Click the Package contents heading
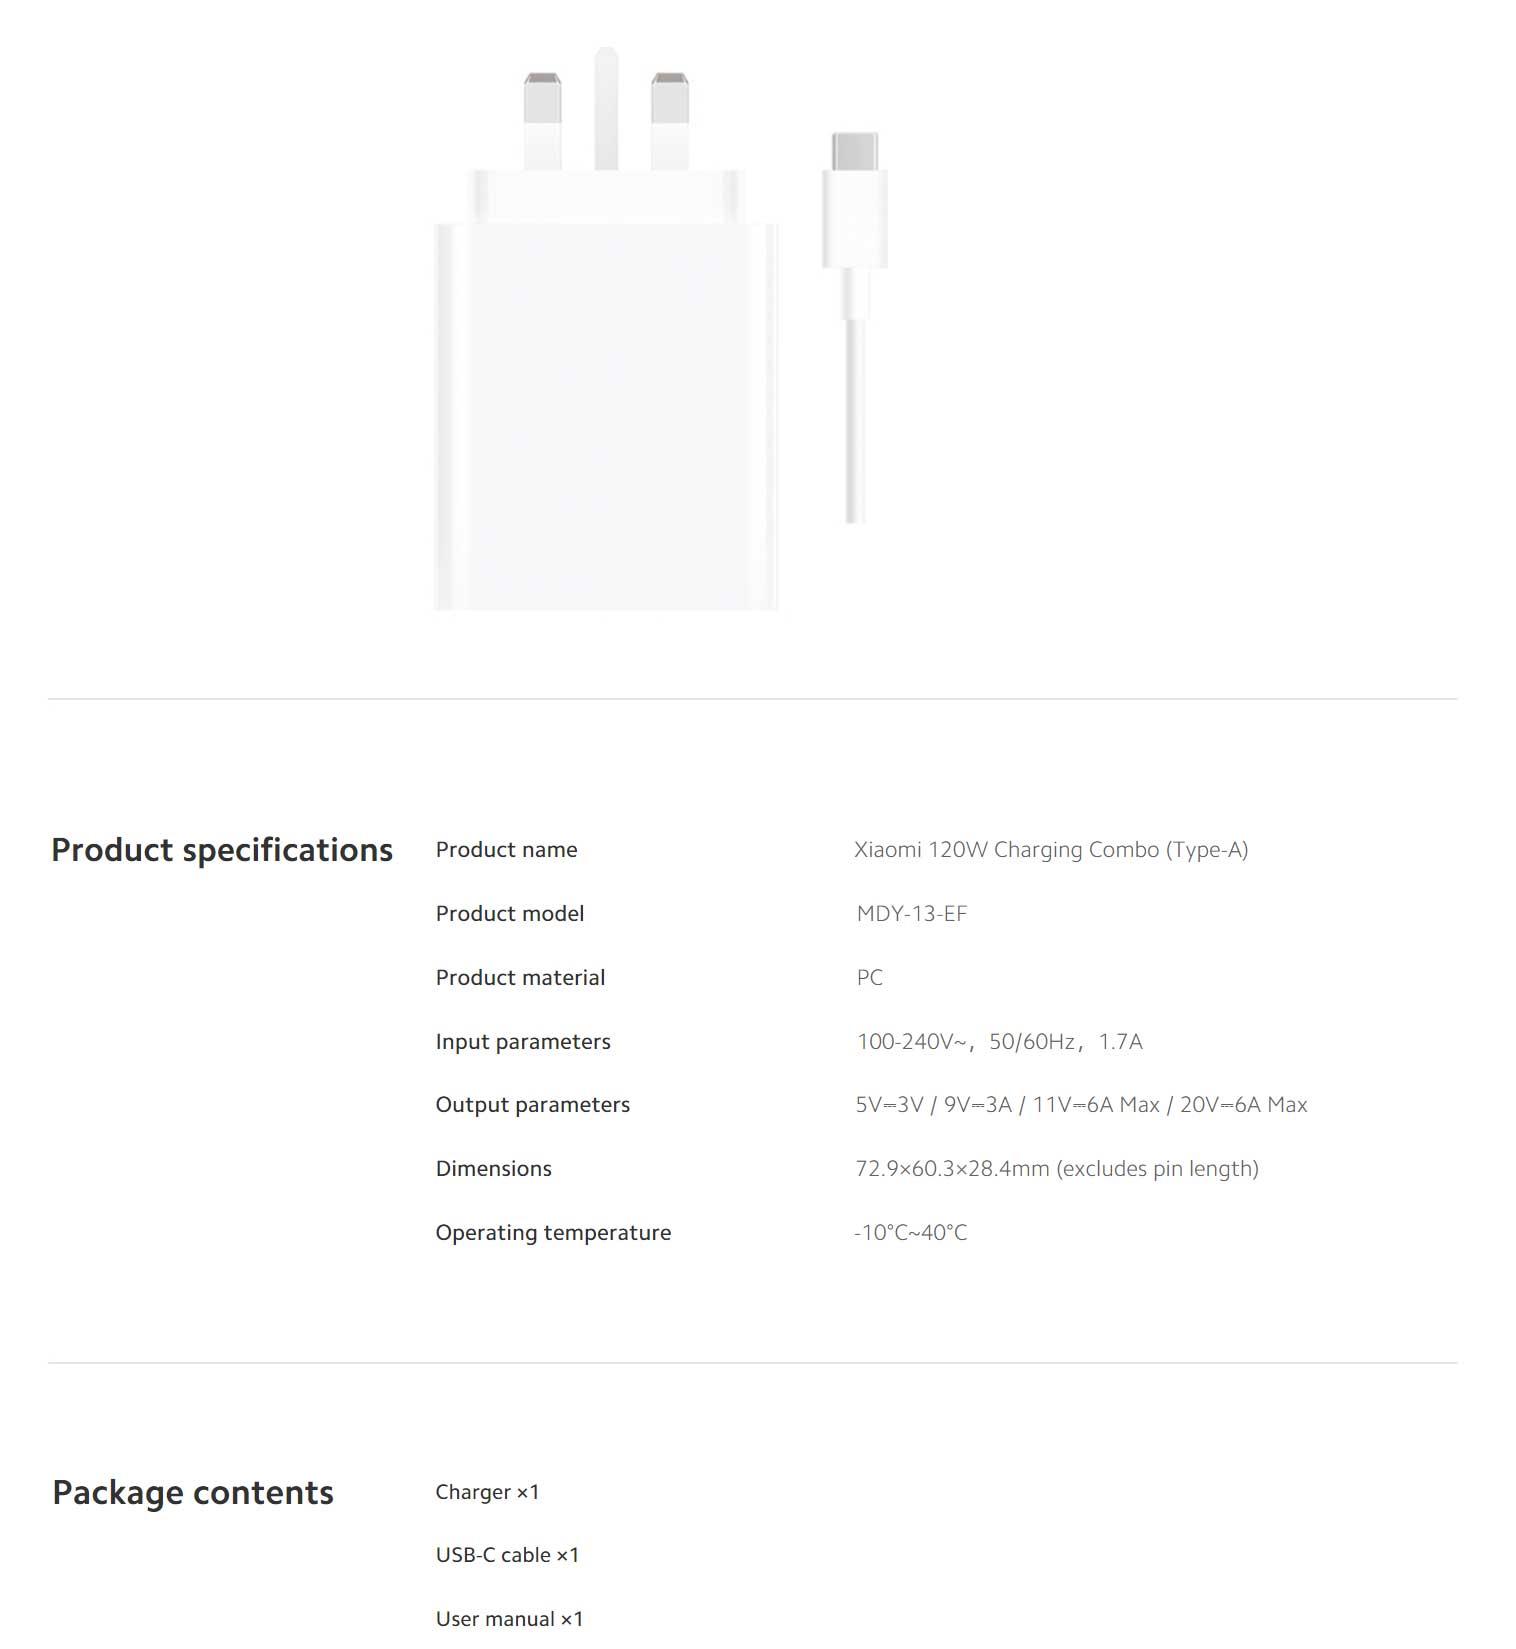Image resolution: width=1516 pixels, height=1649 pixels. pos(193,1493)
